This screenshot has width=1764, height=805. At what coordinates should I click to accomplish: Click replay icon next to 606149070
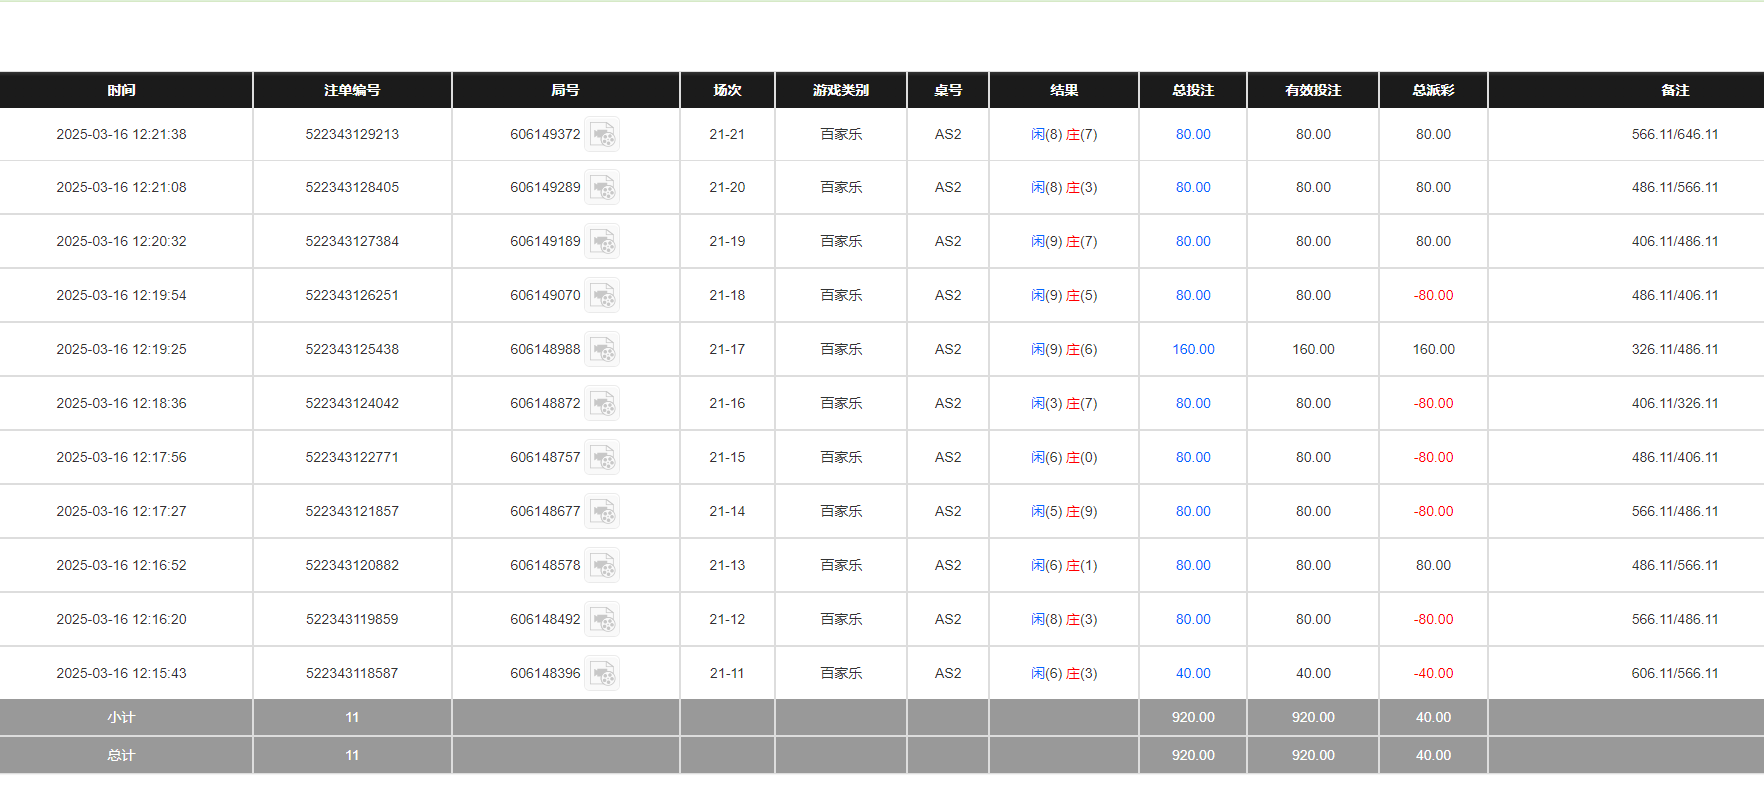click(x=602, y=296)
